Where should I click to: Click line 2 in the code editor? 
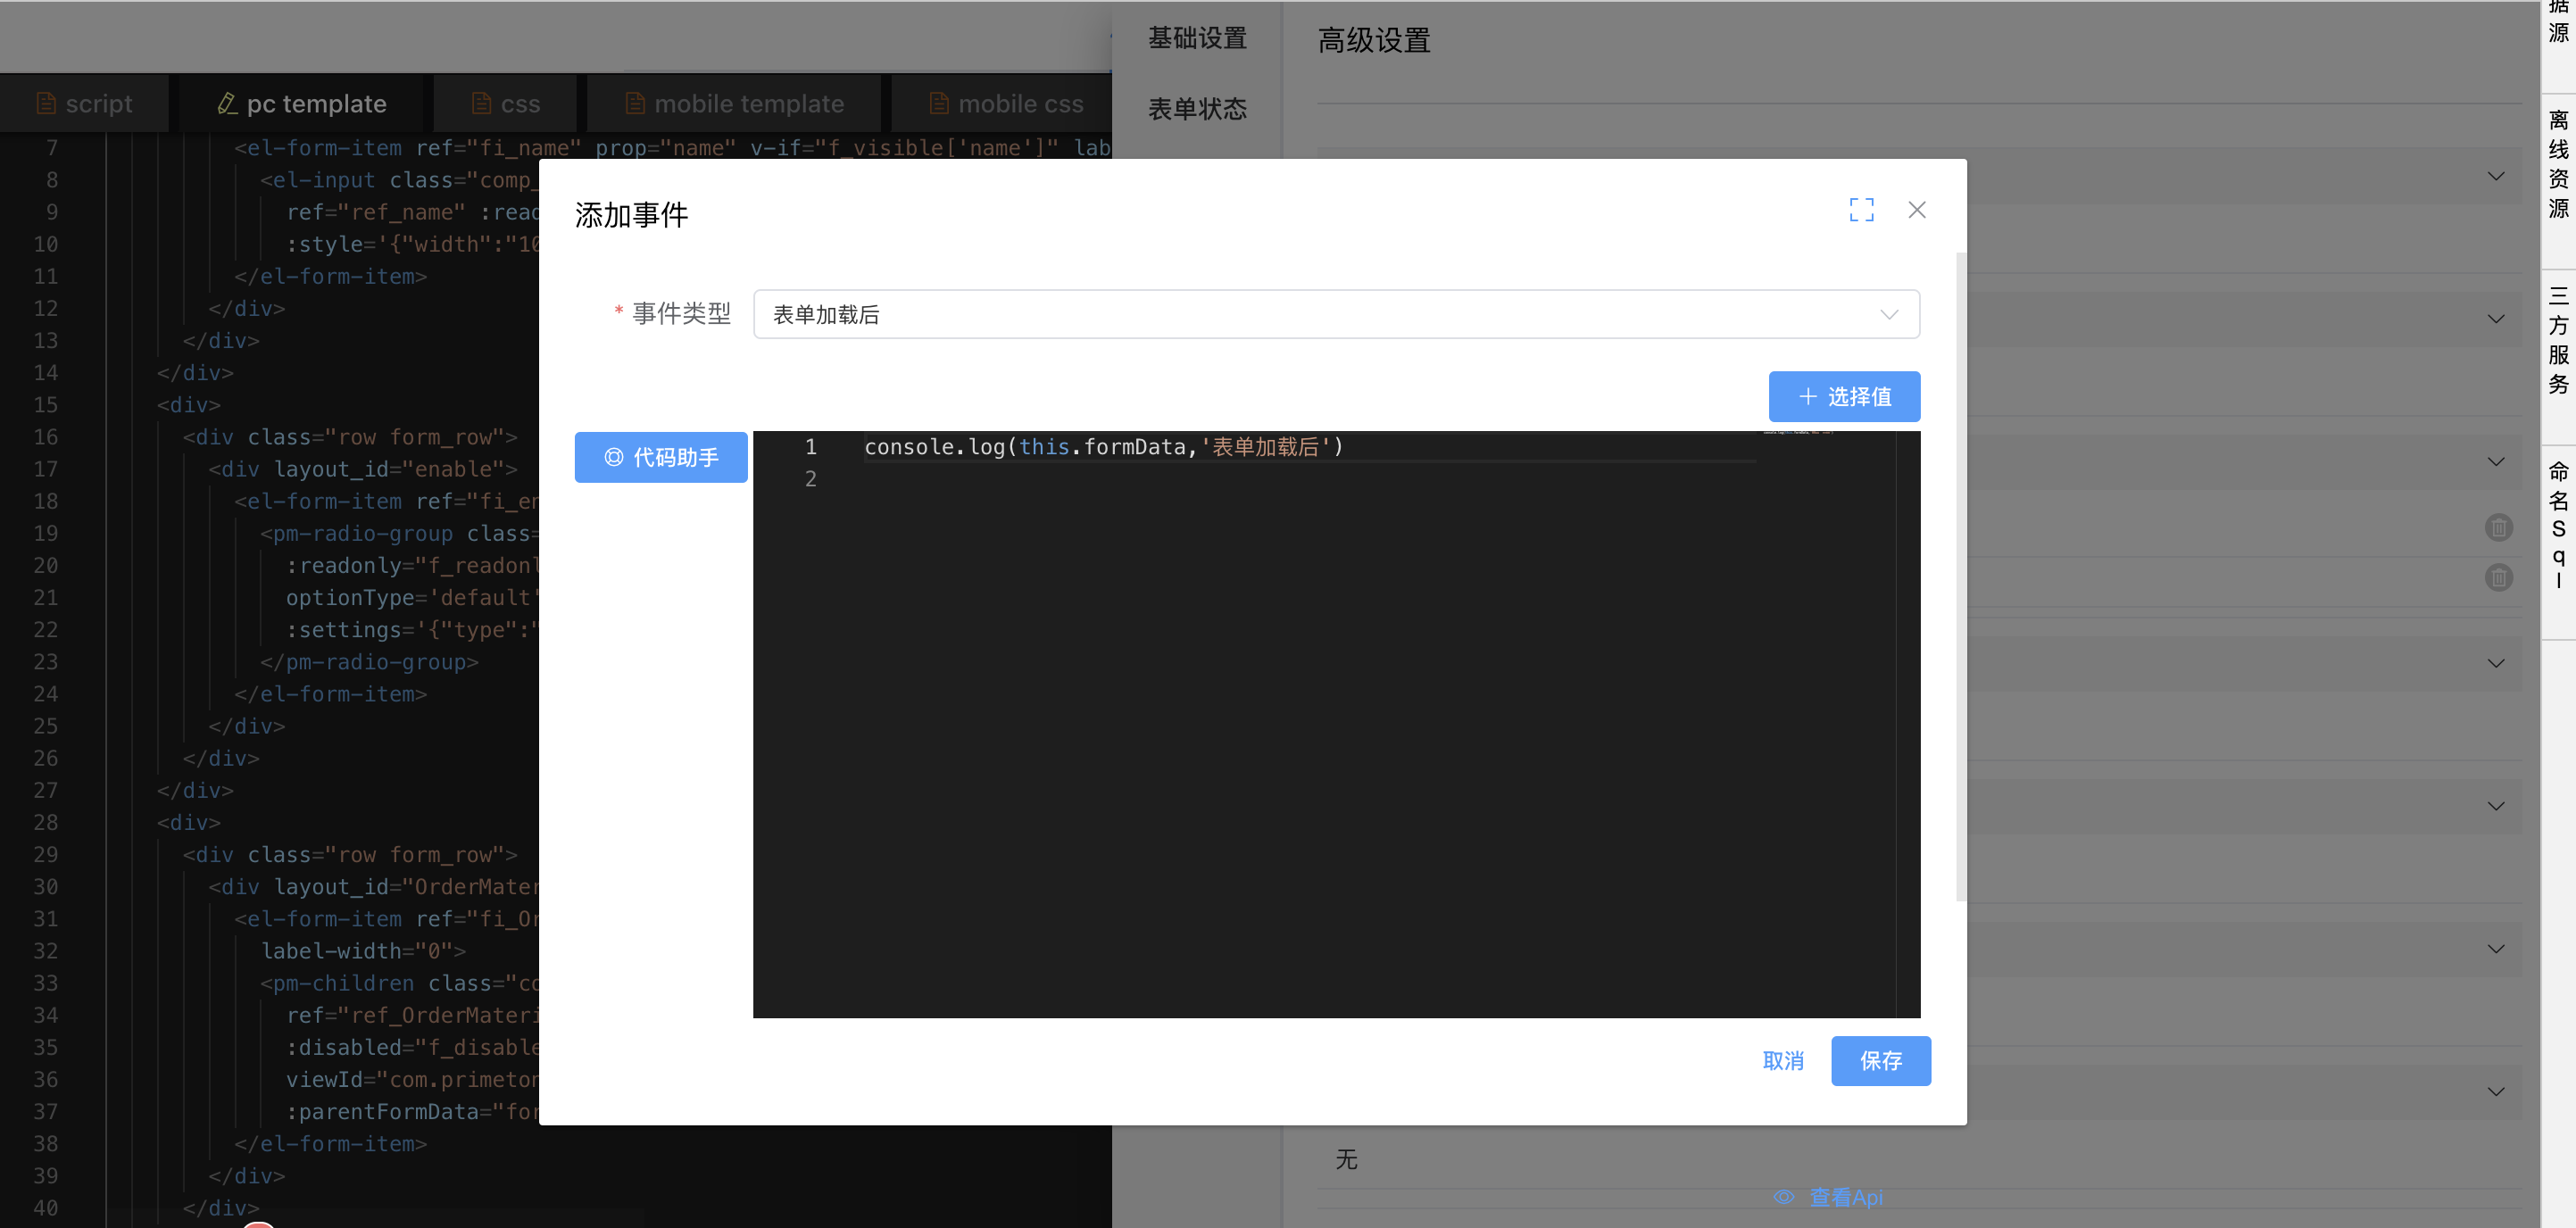coord(1100,479)
